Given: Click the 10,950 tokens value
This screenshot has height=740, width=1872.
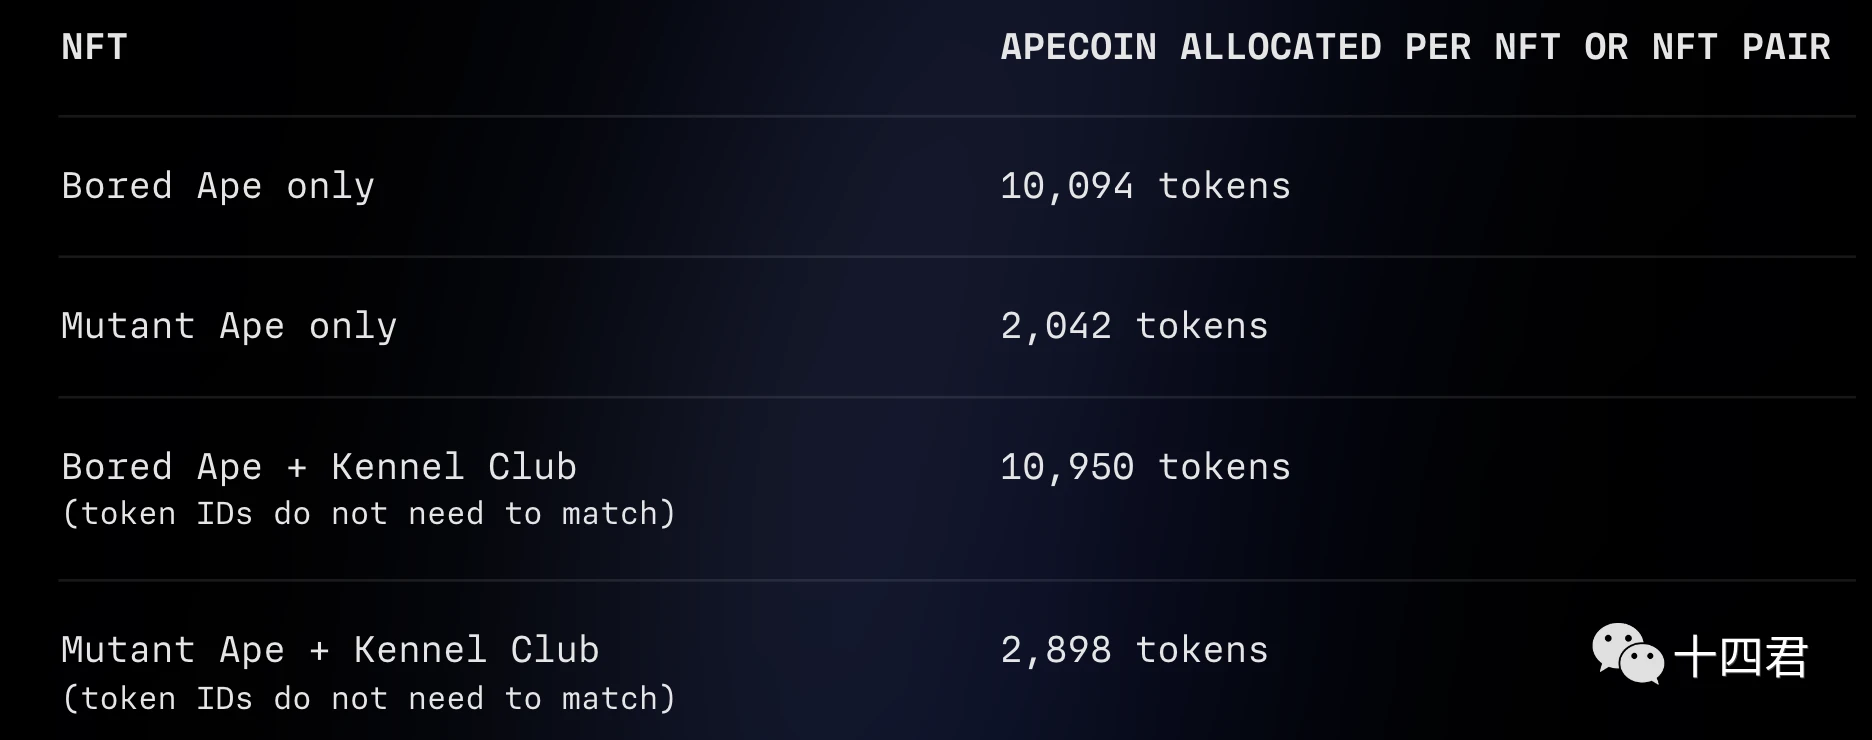Looking at the screenshot, I should coord(1145,467).
